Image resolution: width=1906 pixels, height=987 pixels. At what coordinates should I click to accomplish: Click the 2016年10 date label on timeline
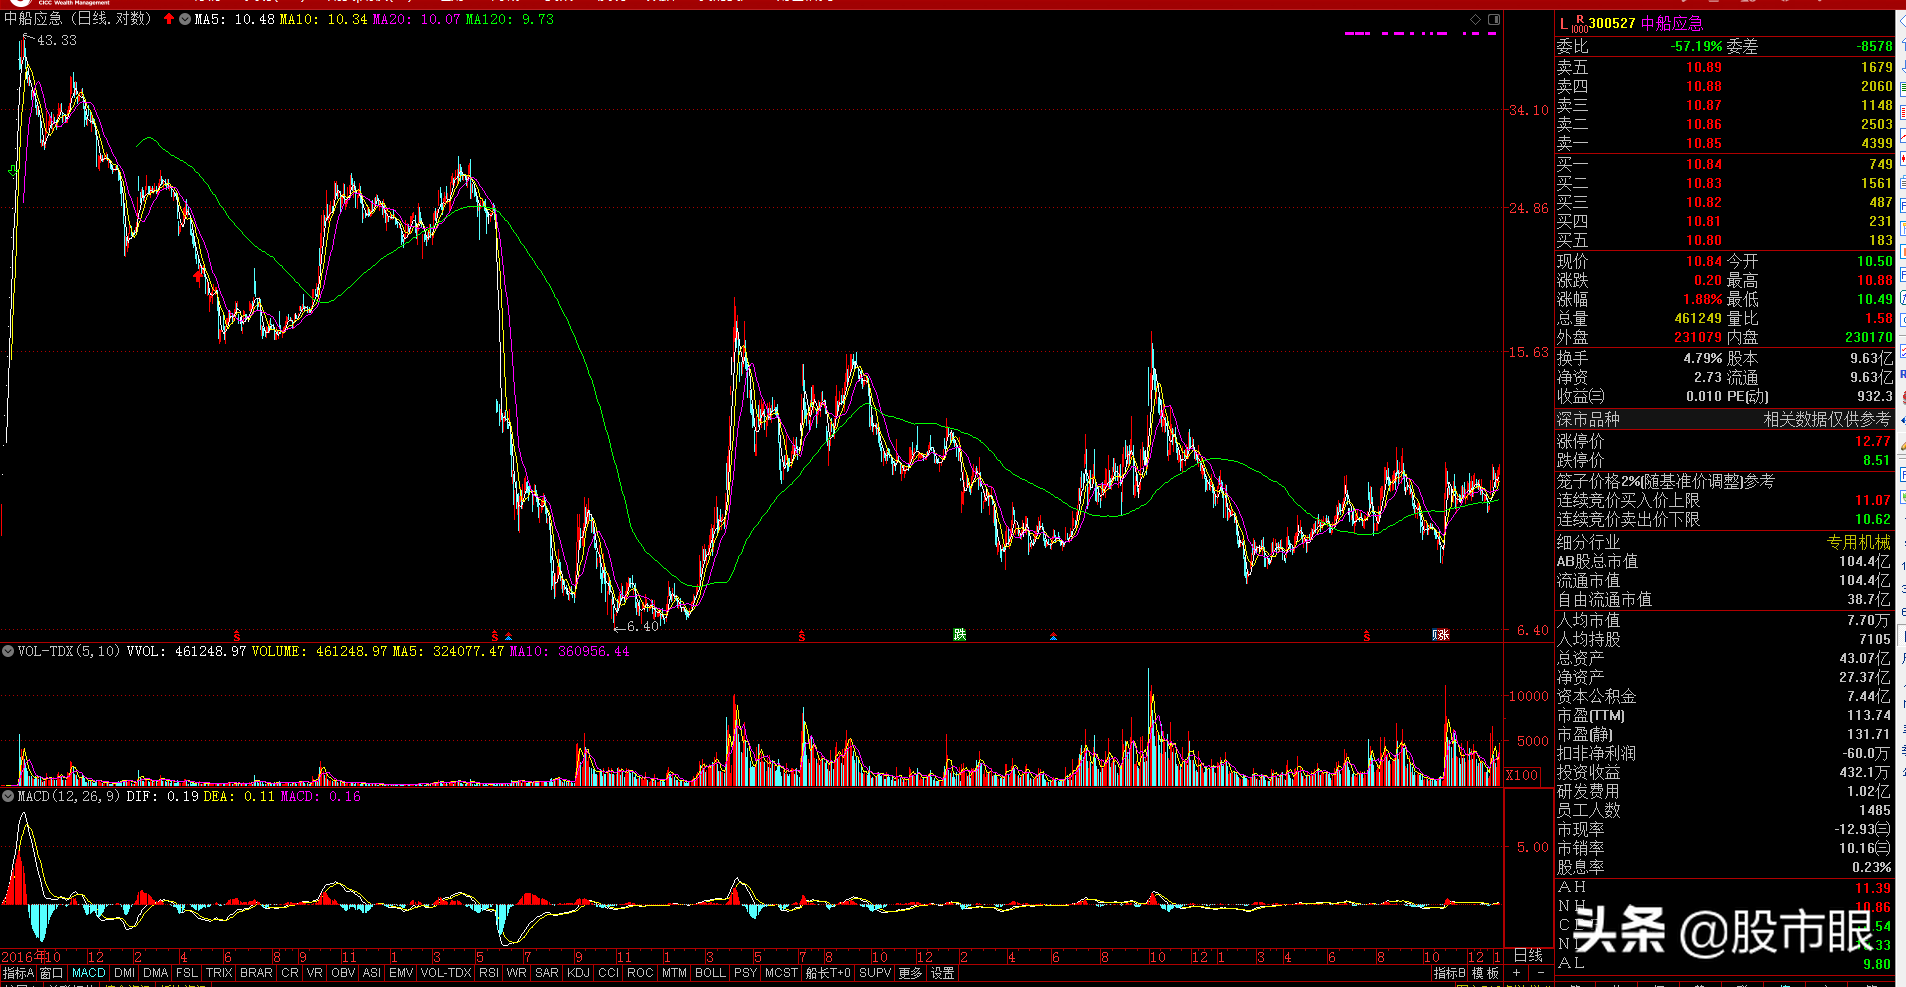coord(31,957)
